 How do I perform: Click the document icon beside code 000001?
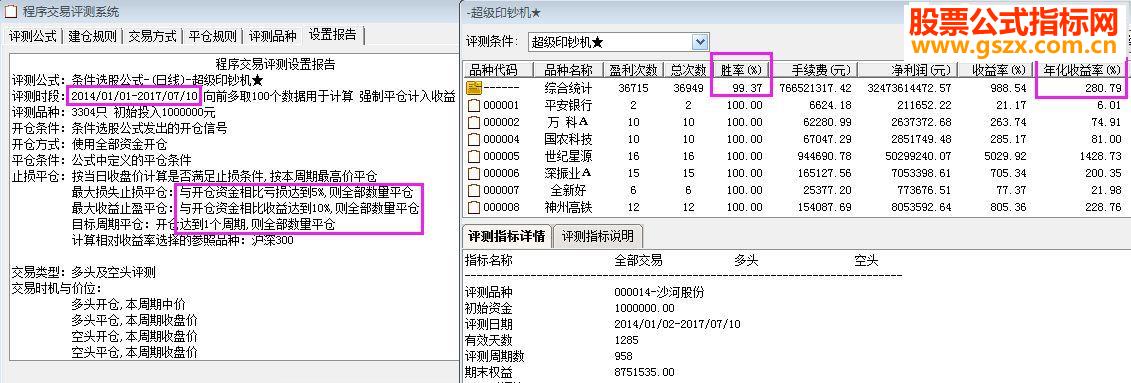[x=474, y=105]
